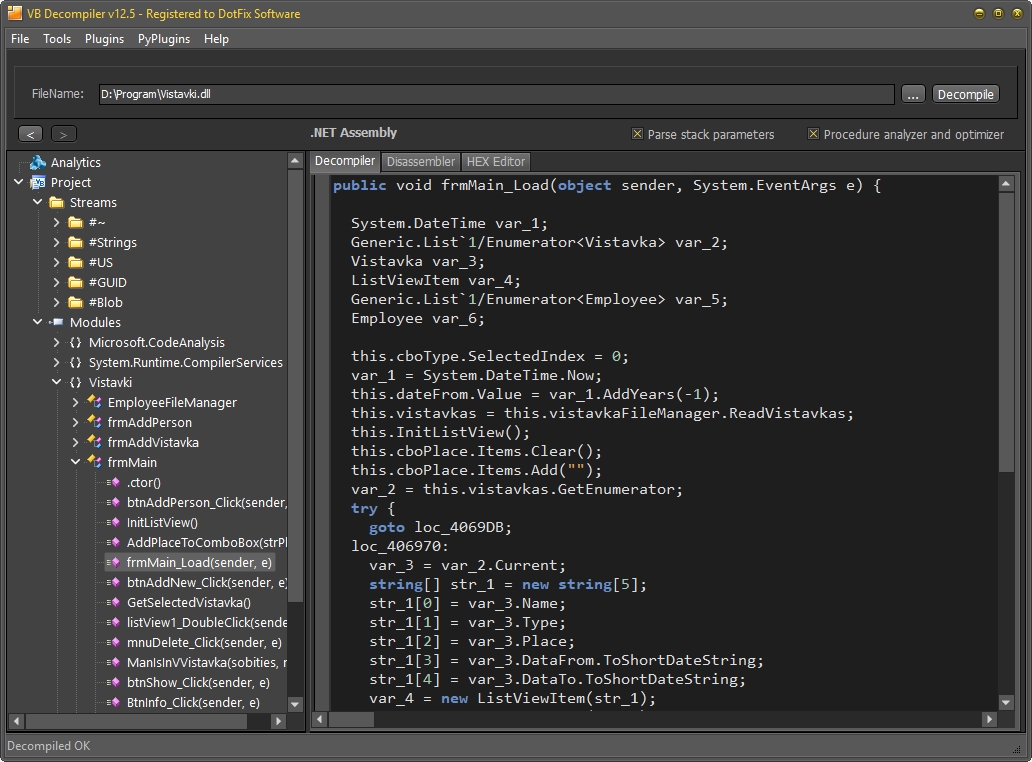
Task: Collapse the Streams folder
Action: click(x=38, y=201)
